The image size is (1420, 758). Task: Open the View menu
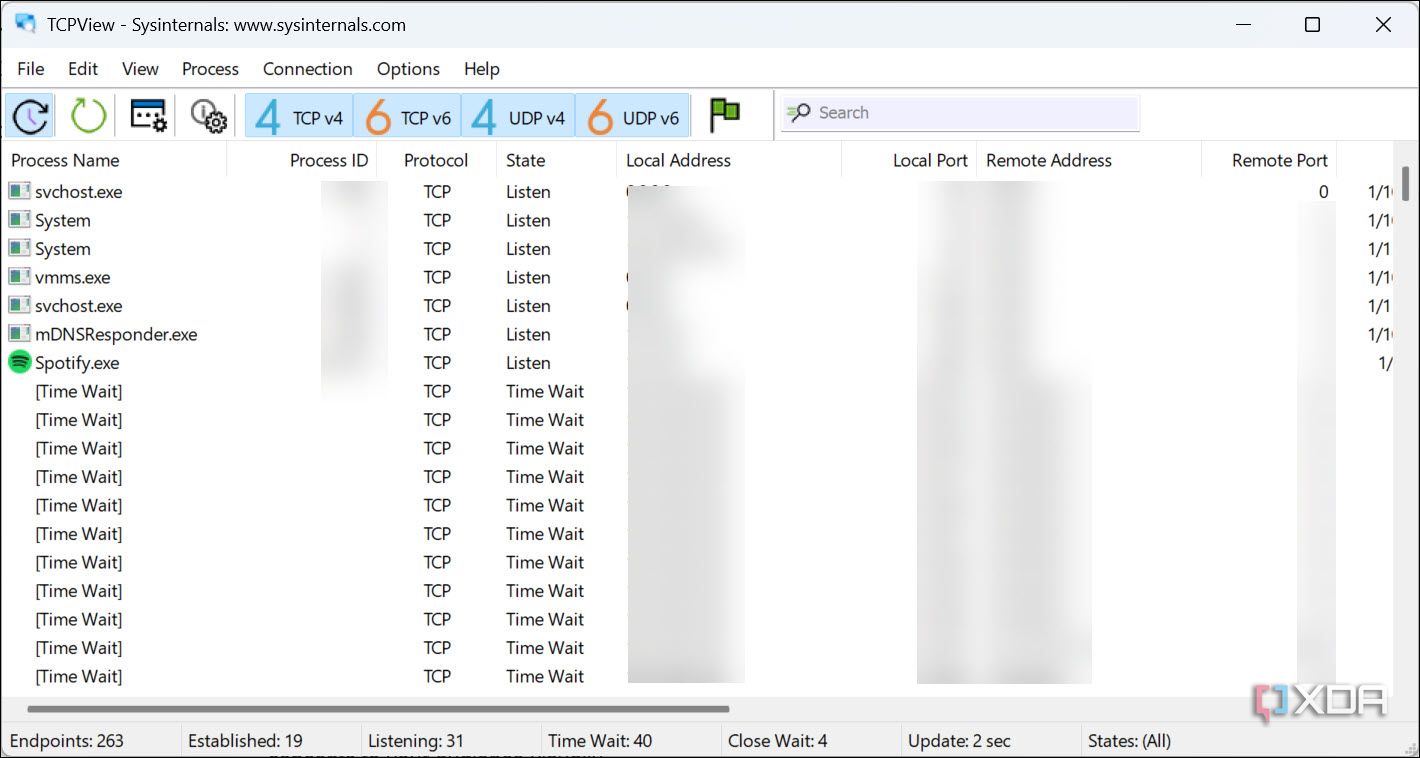click(140, 69)
